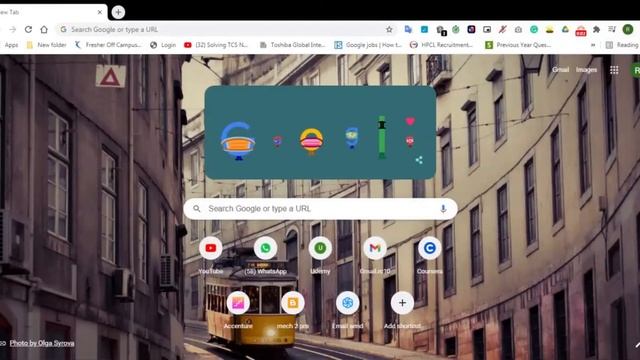
Task: Start voice search with microphone
Action: pyautogui.click(x=443, y=209)
